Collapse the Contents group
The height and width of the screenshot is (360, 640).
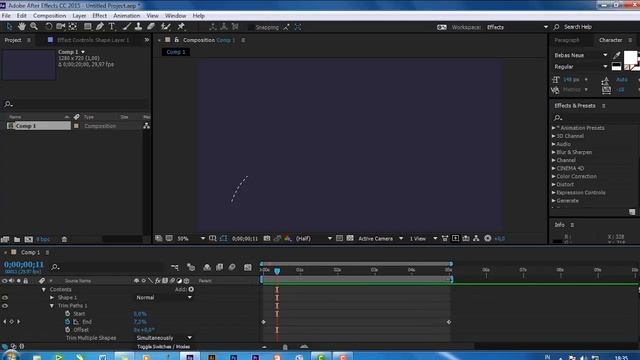pyautogui.click(x=44, y=289)
